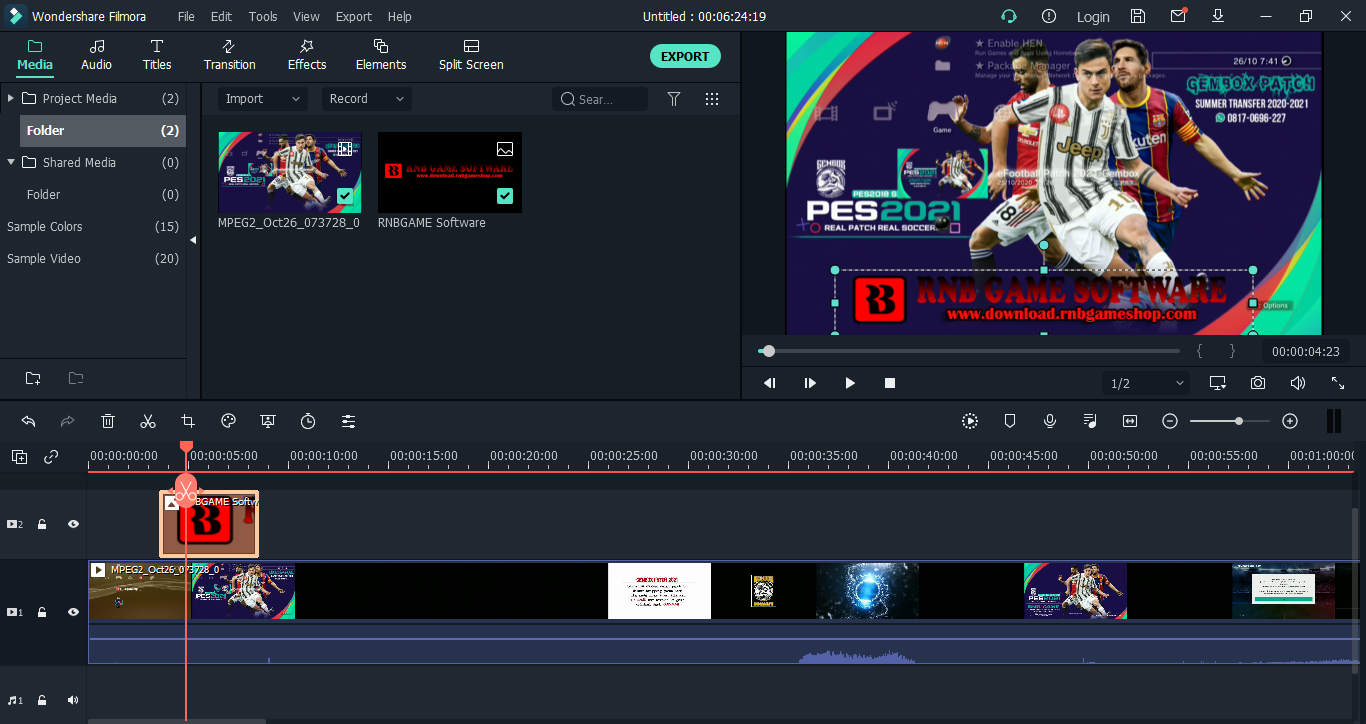Undo the last edit in timeline toolbar

(x=28, y=421)
